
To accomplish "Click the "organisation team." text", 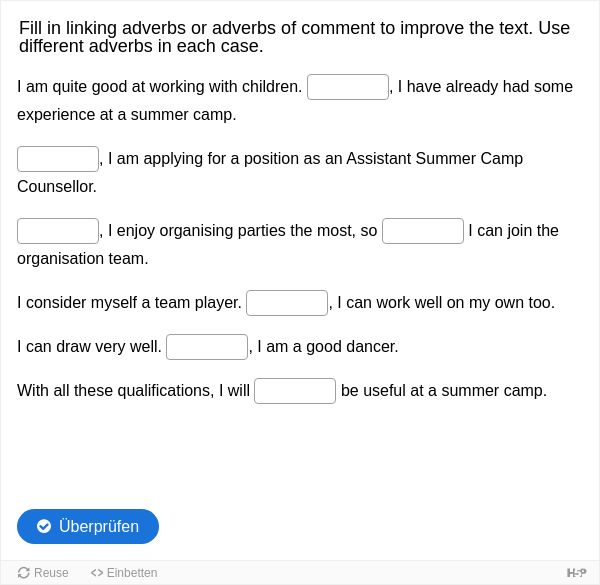I will point(83,259).
